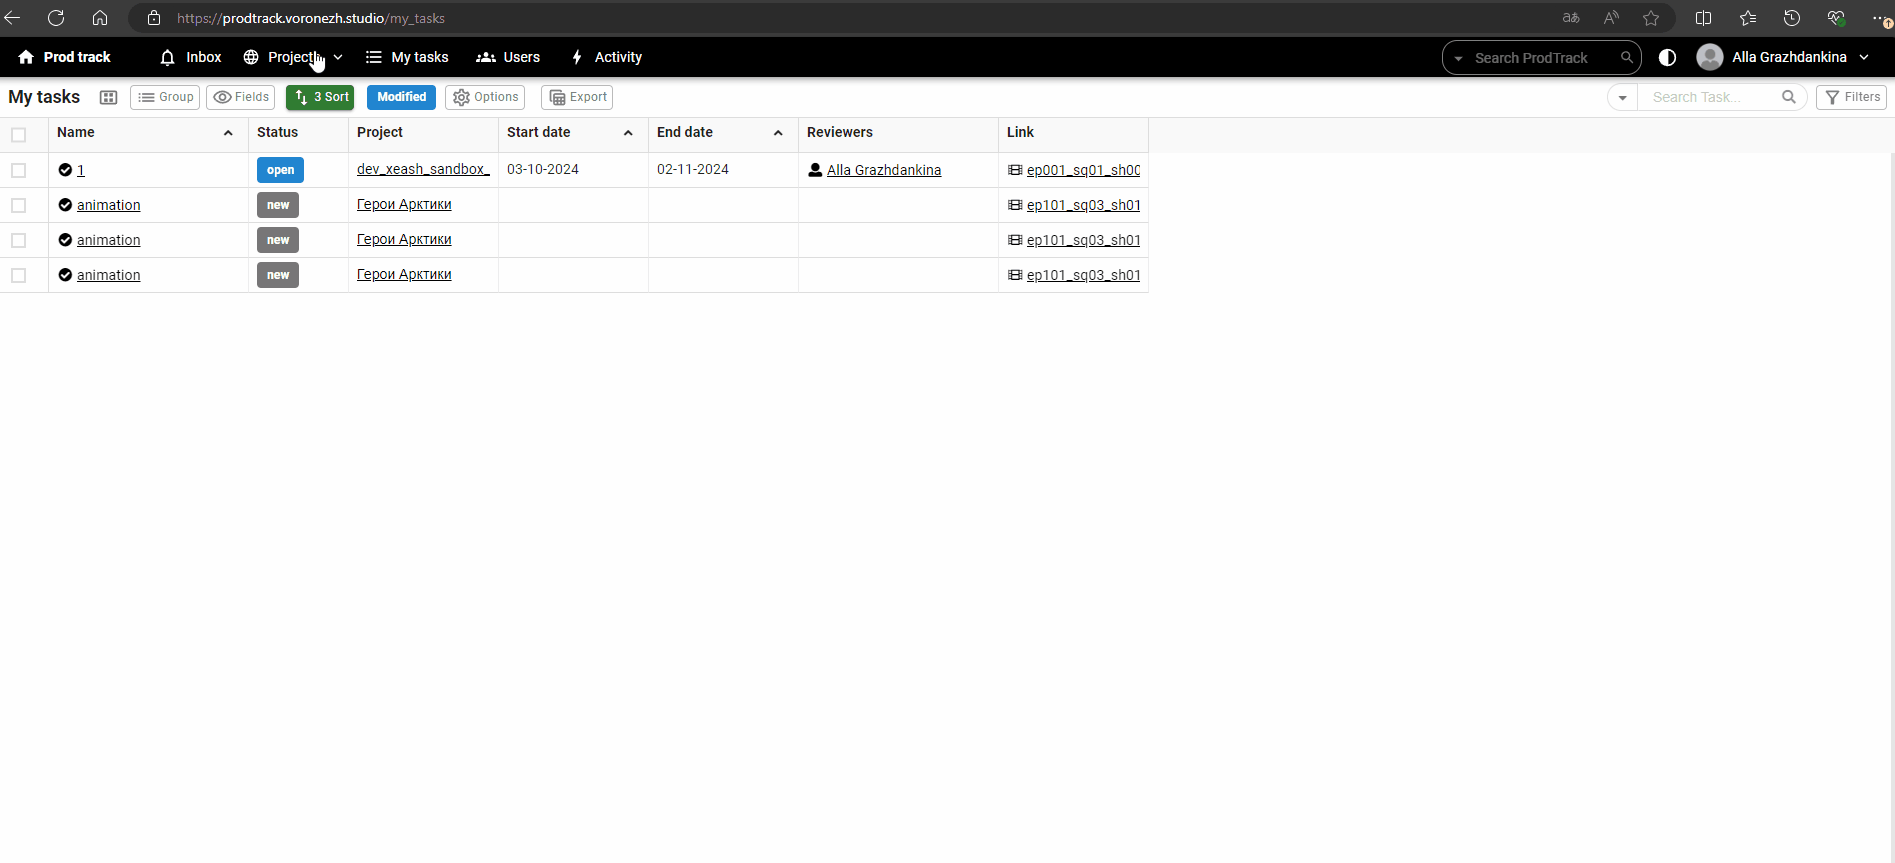Expand the Alla Grazhdankina account chevron

pyautogui.click(x=1864, y=57)
